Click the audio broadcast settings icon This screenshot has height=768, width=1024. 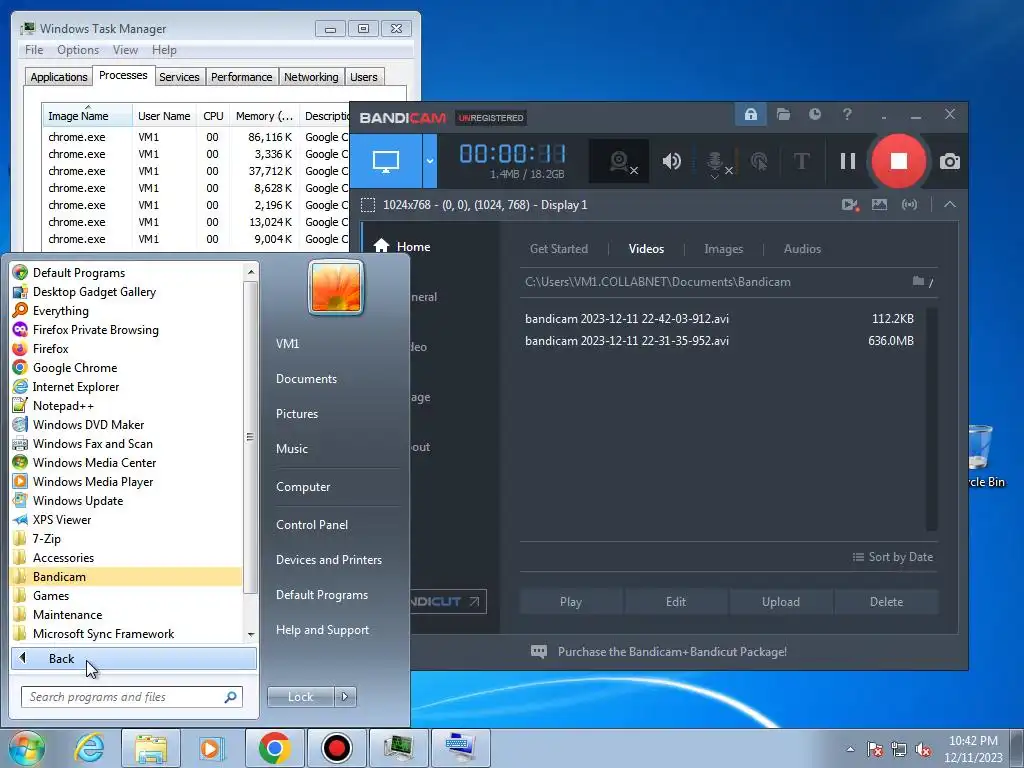tap(909, 205)
